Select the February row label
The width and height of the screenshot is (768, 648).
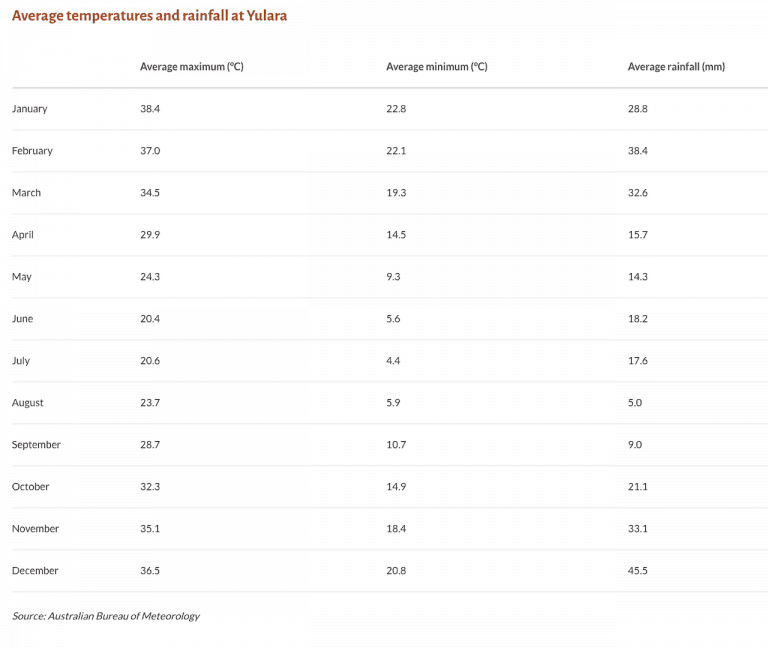point(32,151)
